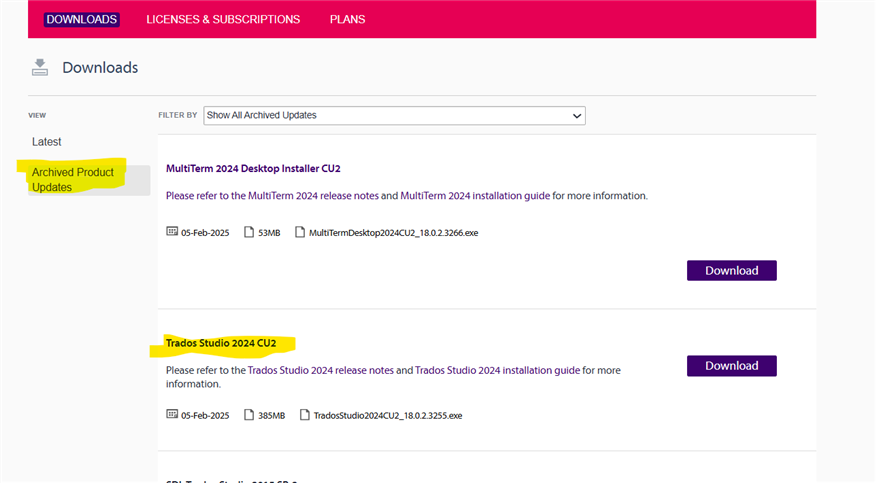This screenshot has height=483, width=876.
Task: Switch to the PLANS tab
Action: [x=347, y=20]
